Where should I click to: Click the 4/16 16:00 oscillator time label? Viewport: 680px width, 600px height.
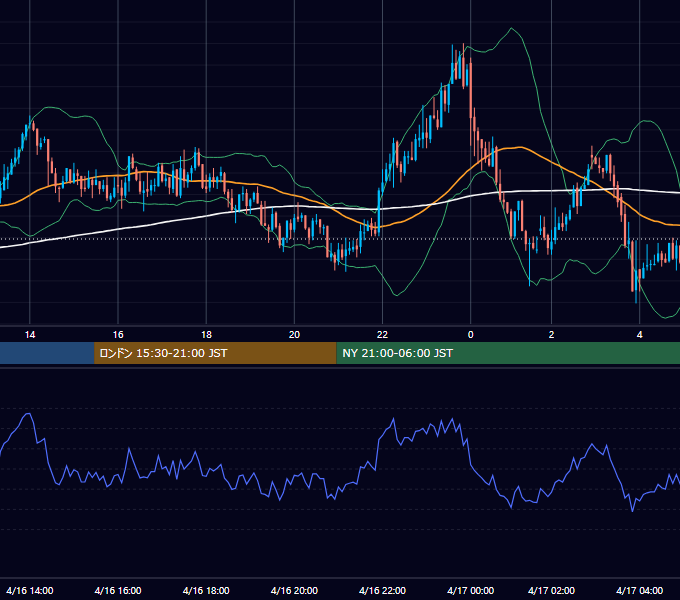click(x=118, y=591)
